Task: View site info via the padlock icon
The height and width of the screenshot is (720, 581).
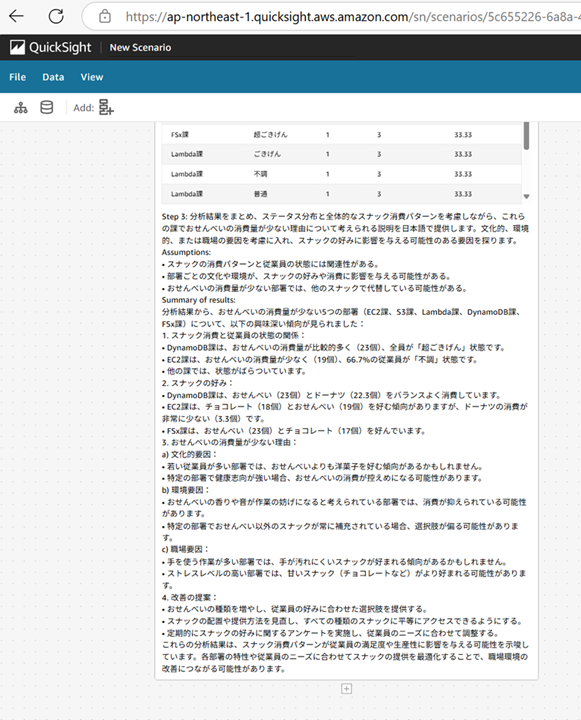Action: coord(105,17)
